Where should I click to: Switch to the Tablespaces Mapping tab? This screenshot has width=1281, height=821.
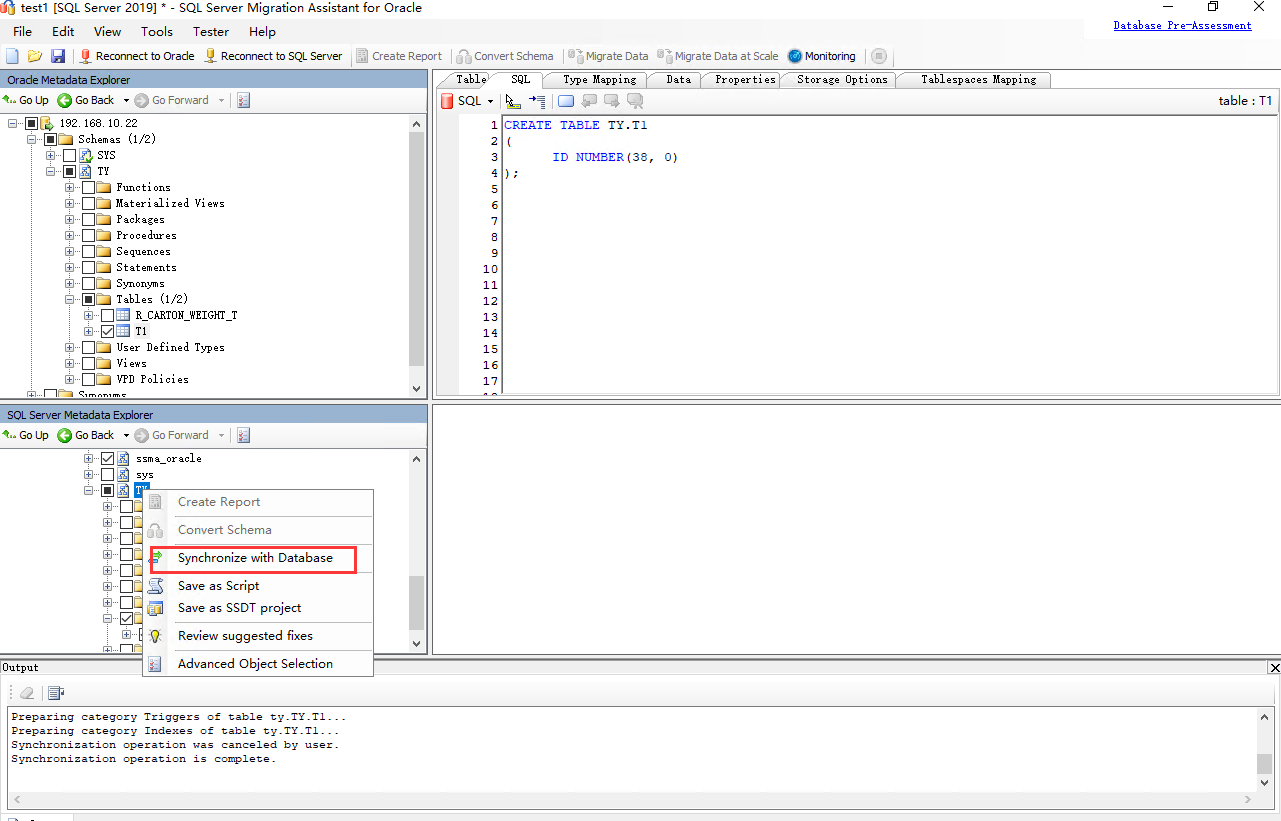point(978,79)
